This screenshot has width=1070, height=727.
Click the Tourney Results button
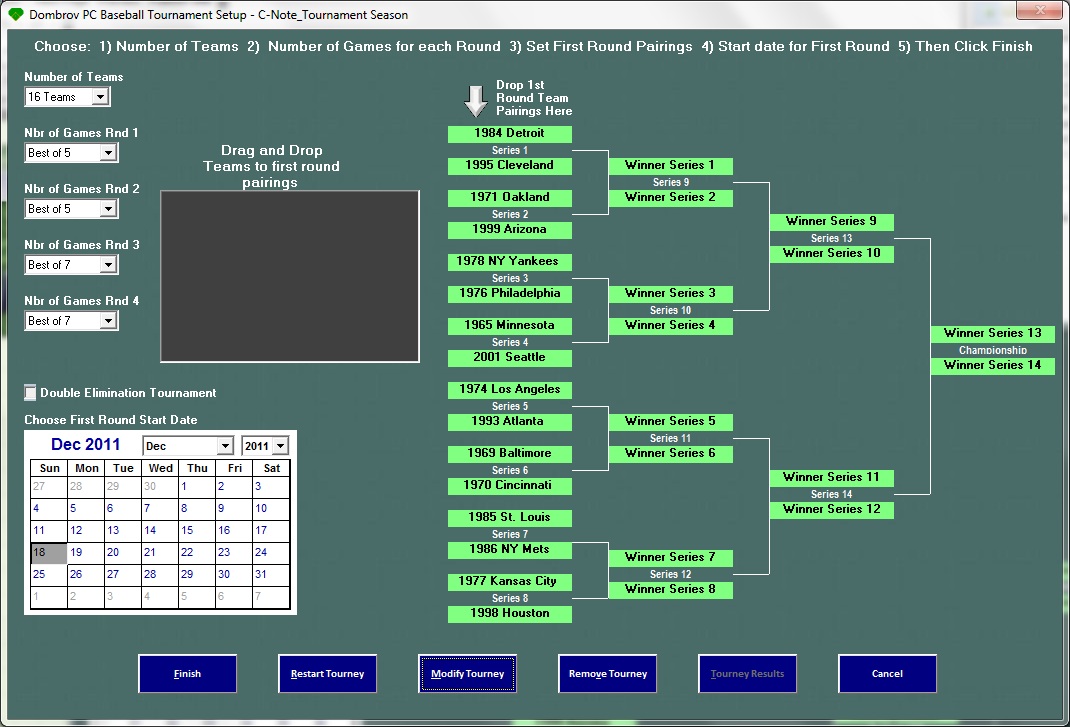[x=747, y=674]
